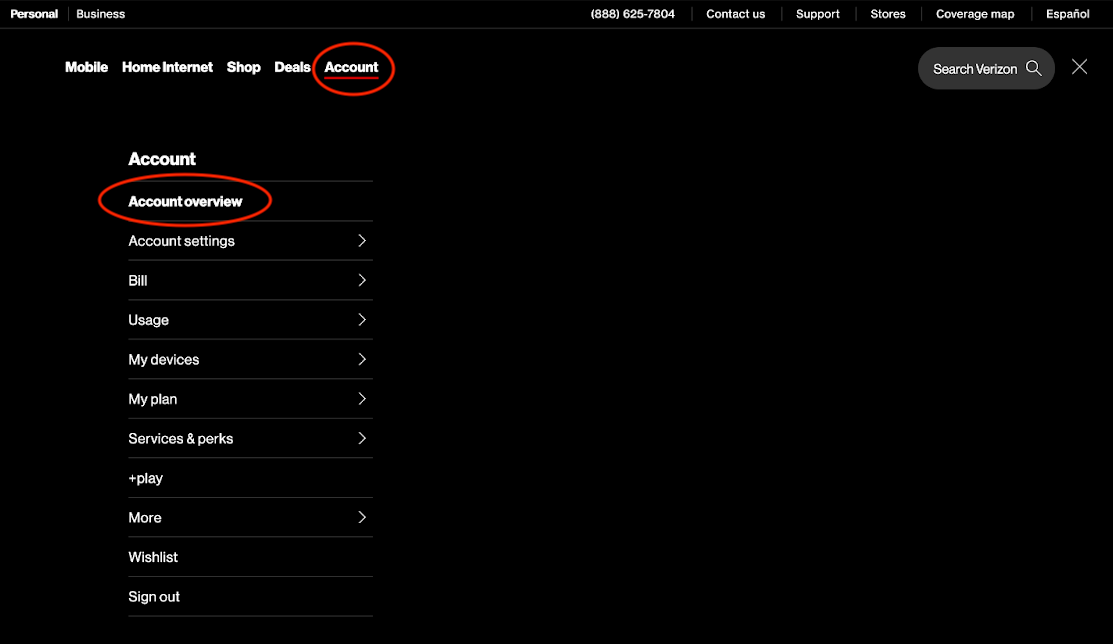Image resolution: width=1113 pixels, height=644 pixels.
Task: Open My devices entry
Action: 251,359
